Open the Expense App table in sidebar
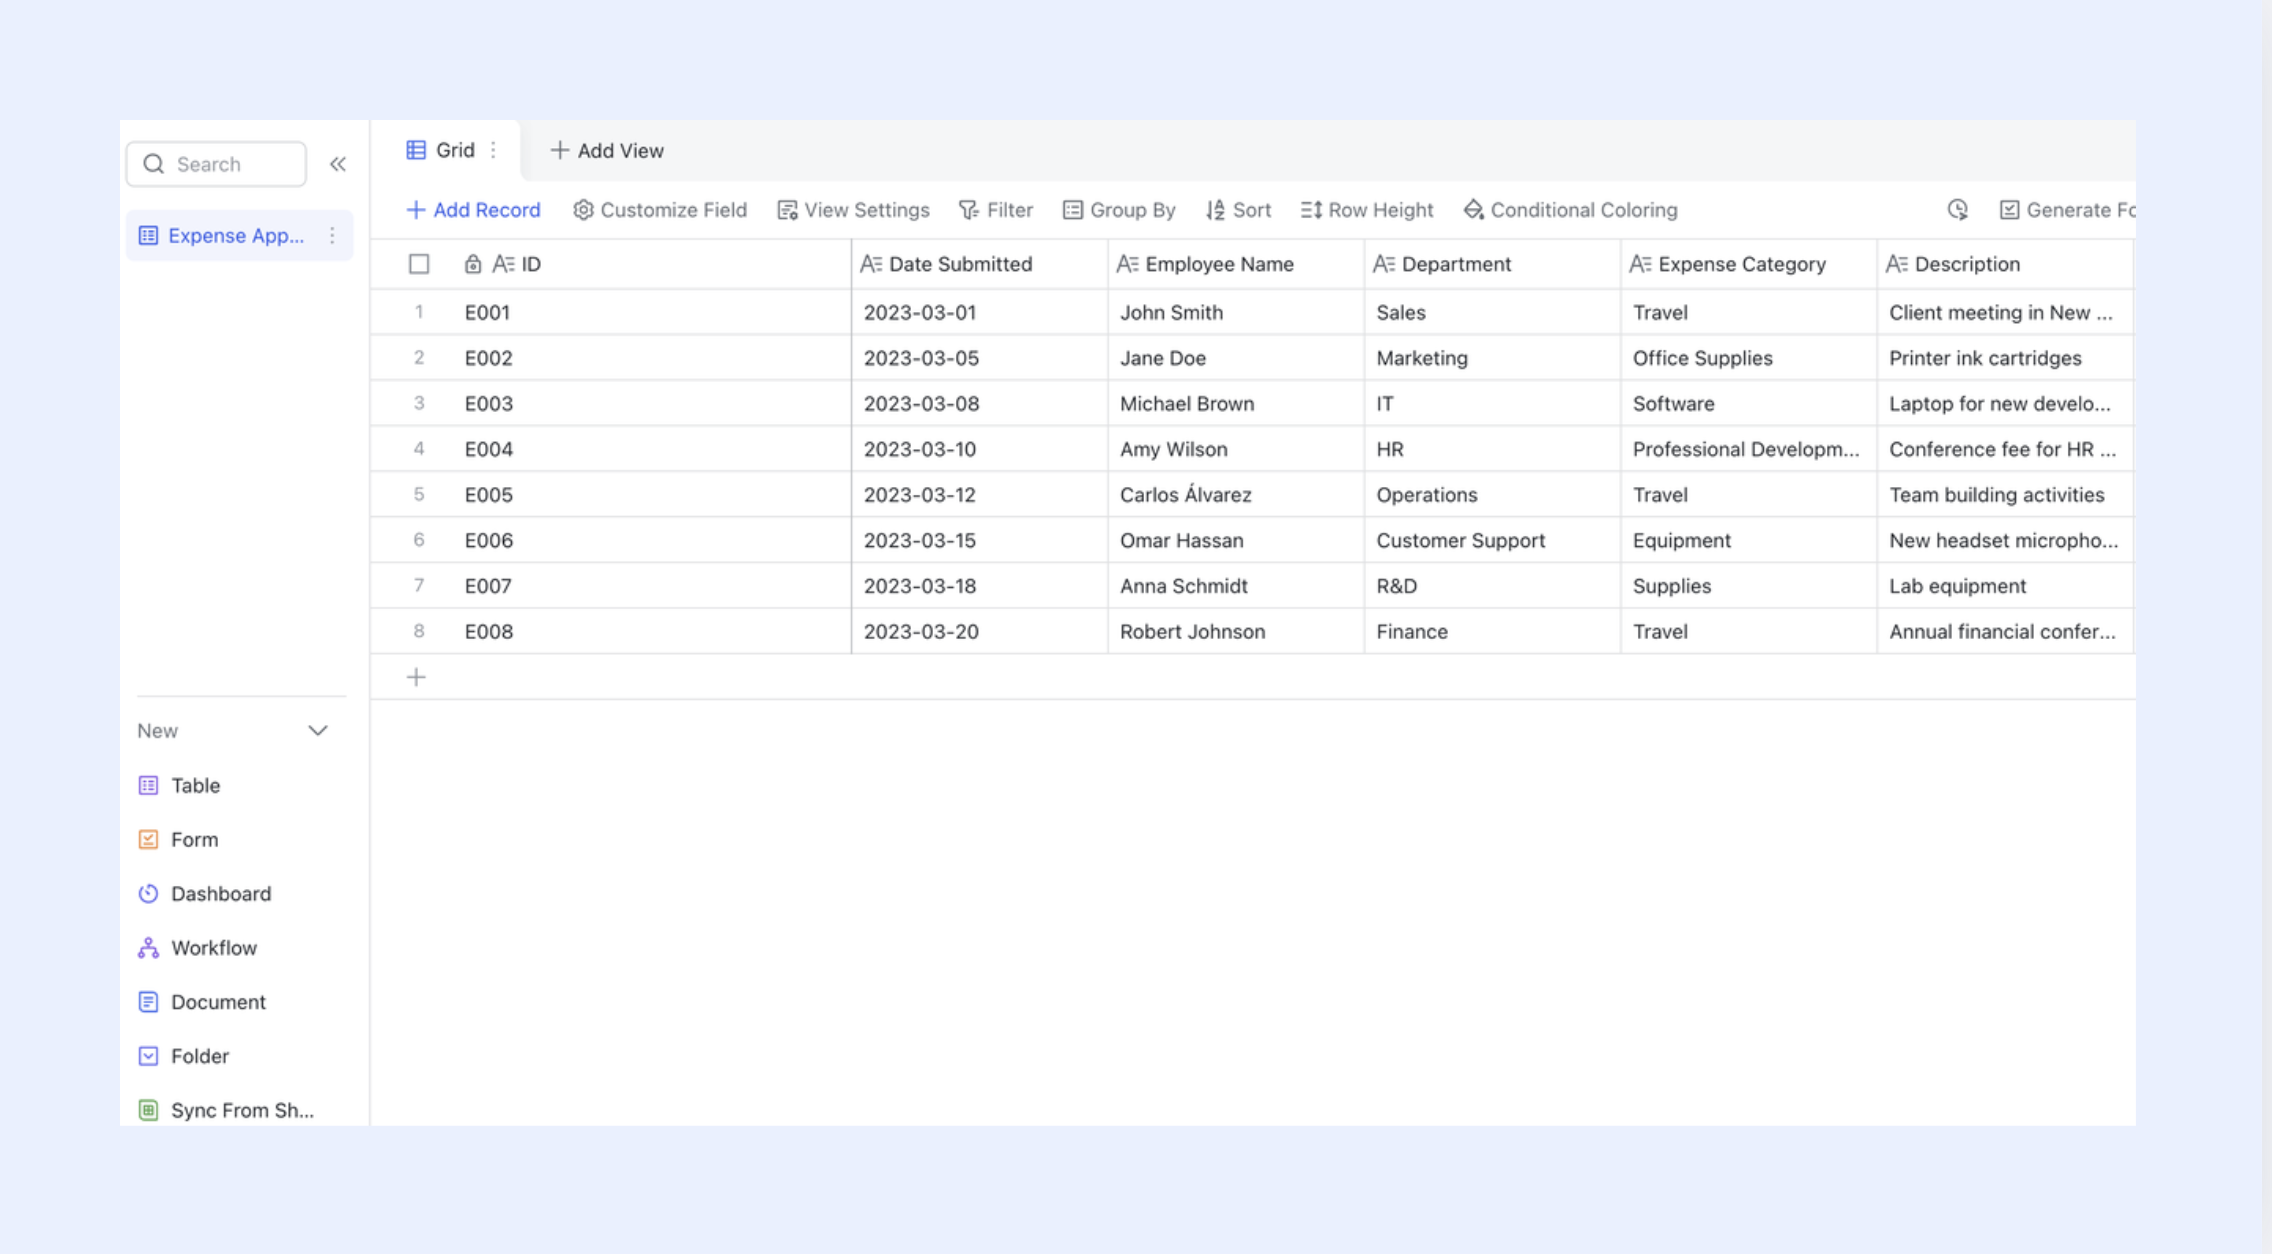Screen dimensions: 2272x1254 tap(239, 236)
